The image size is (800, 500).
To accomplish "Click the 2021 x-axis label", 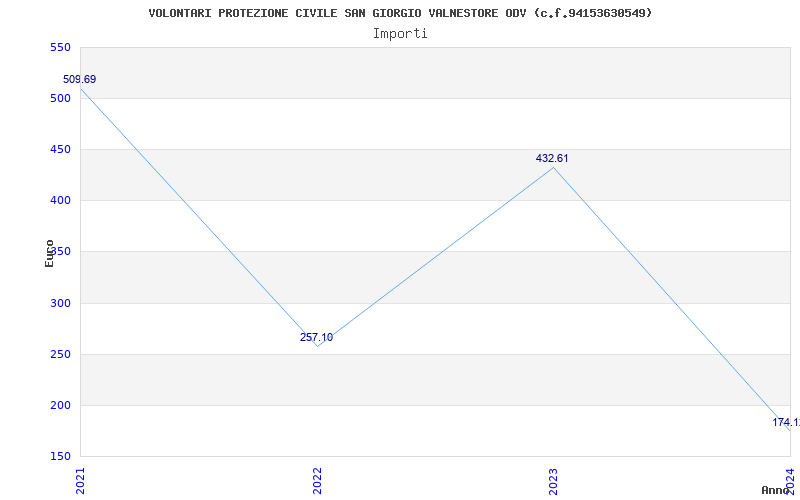I will (80, 481).
